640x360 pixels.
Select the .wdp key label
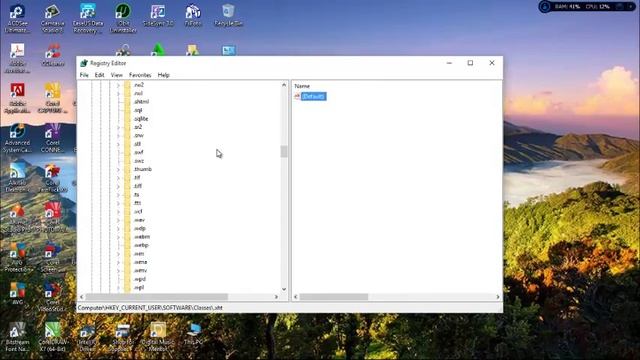click(x=140, y=229)
